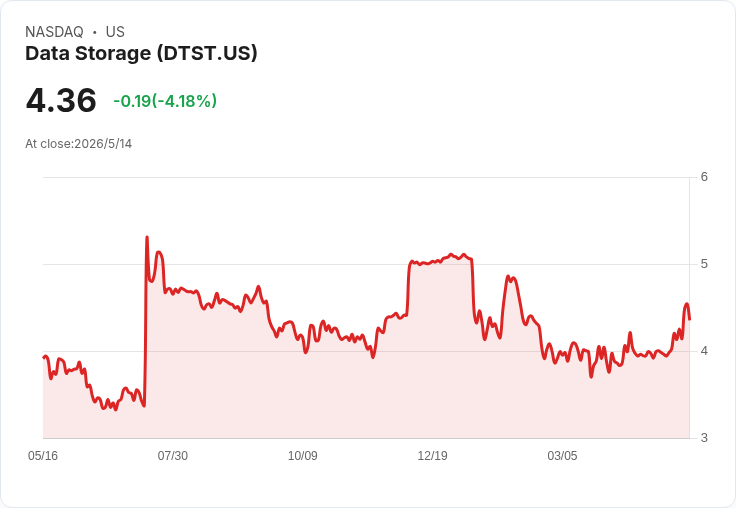This screenshot has height=508, width=736.
Task: Click the 10/09 date axis label
Action: pos(302,456)
